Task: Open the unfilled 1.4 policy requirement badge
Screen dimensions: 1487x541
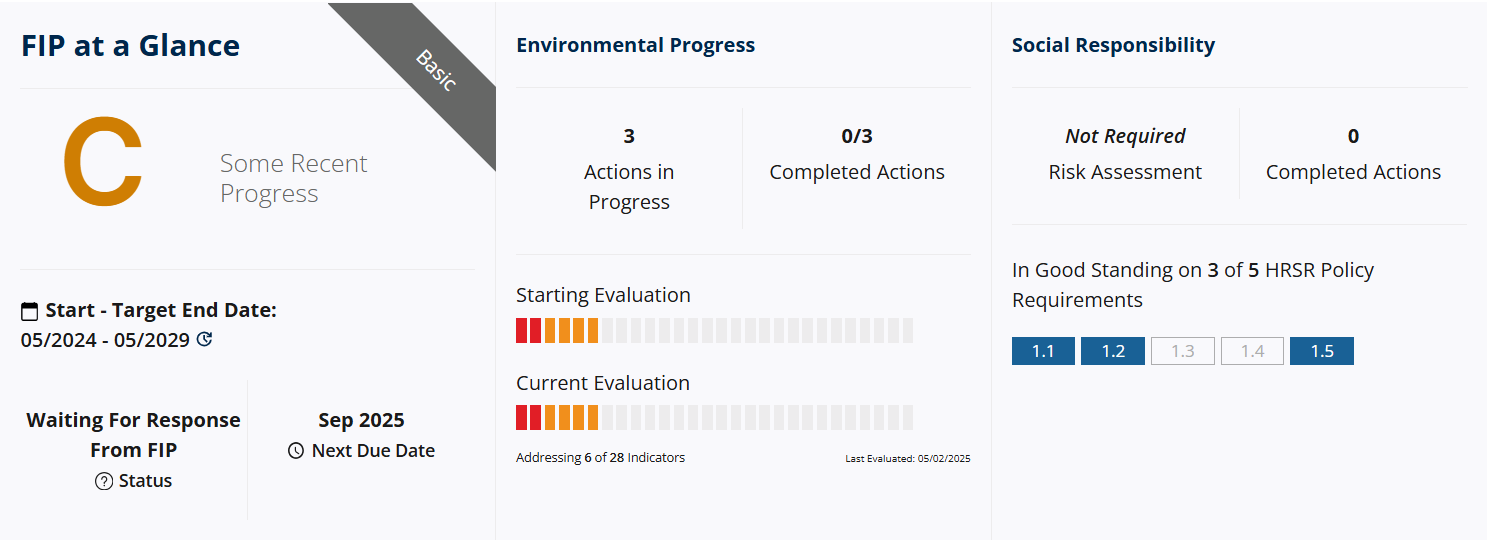Action: click(1252, 351)
